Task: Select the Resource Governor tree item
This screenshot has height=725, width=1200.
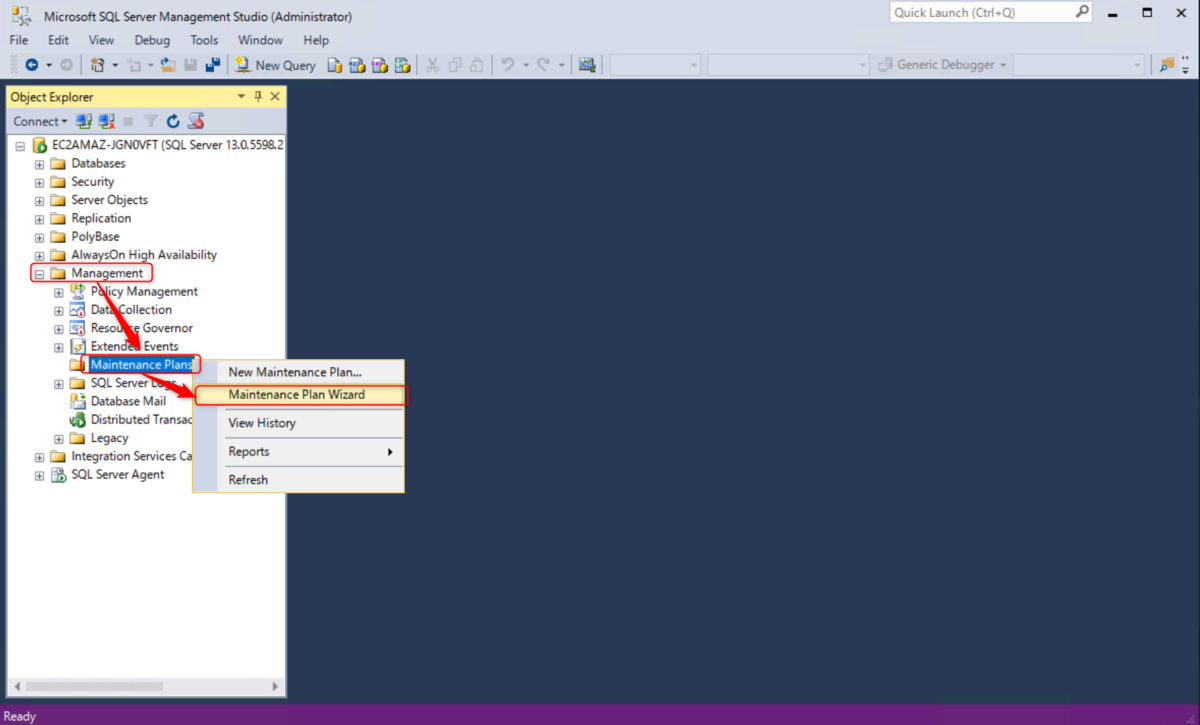Action: (141, 328)
